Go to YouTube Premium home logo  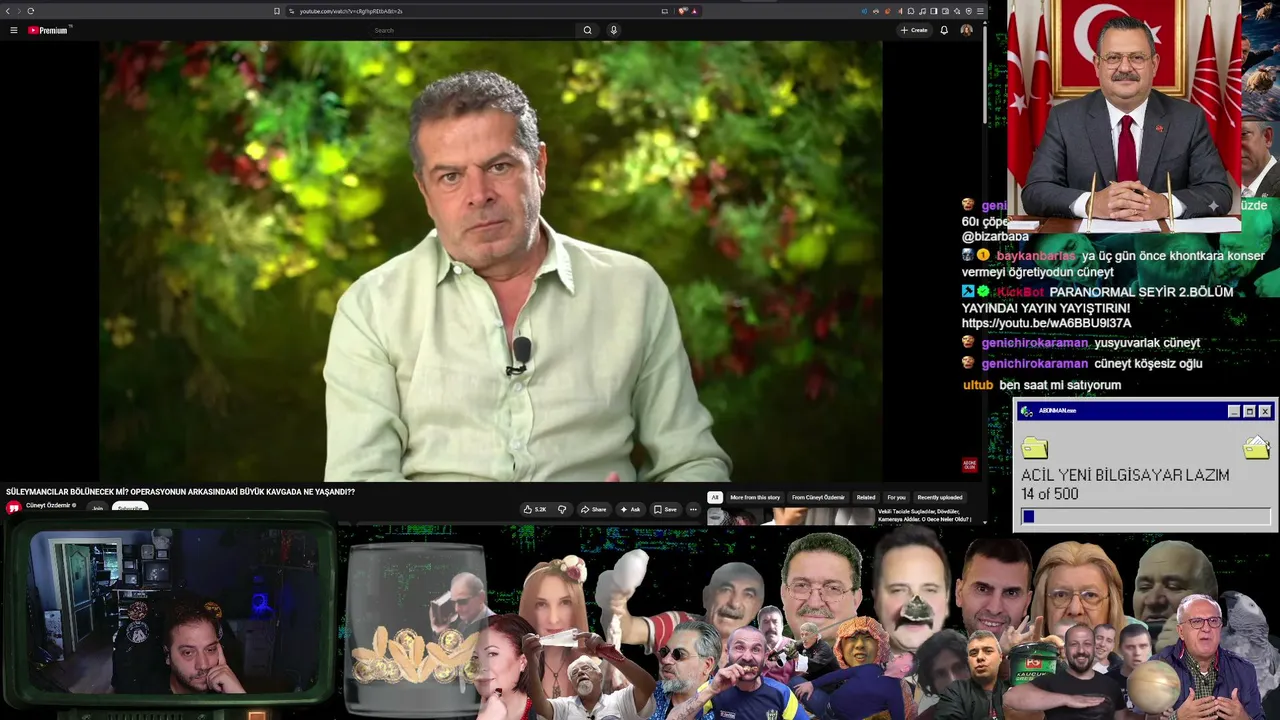pyautogui.click(x=48, y=30)
